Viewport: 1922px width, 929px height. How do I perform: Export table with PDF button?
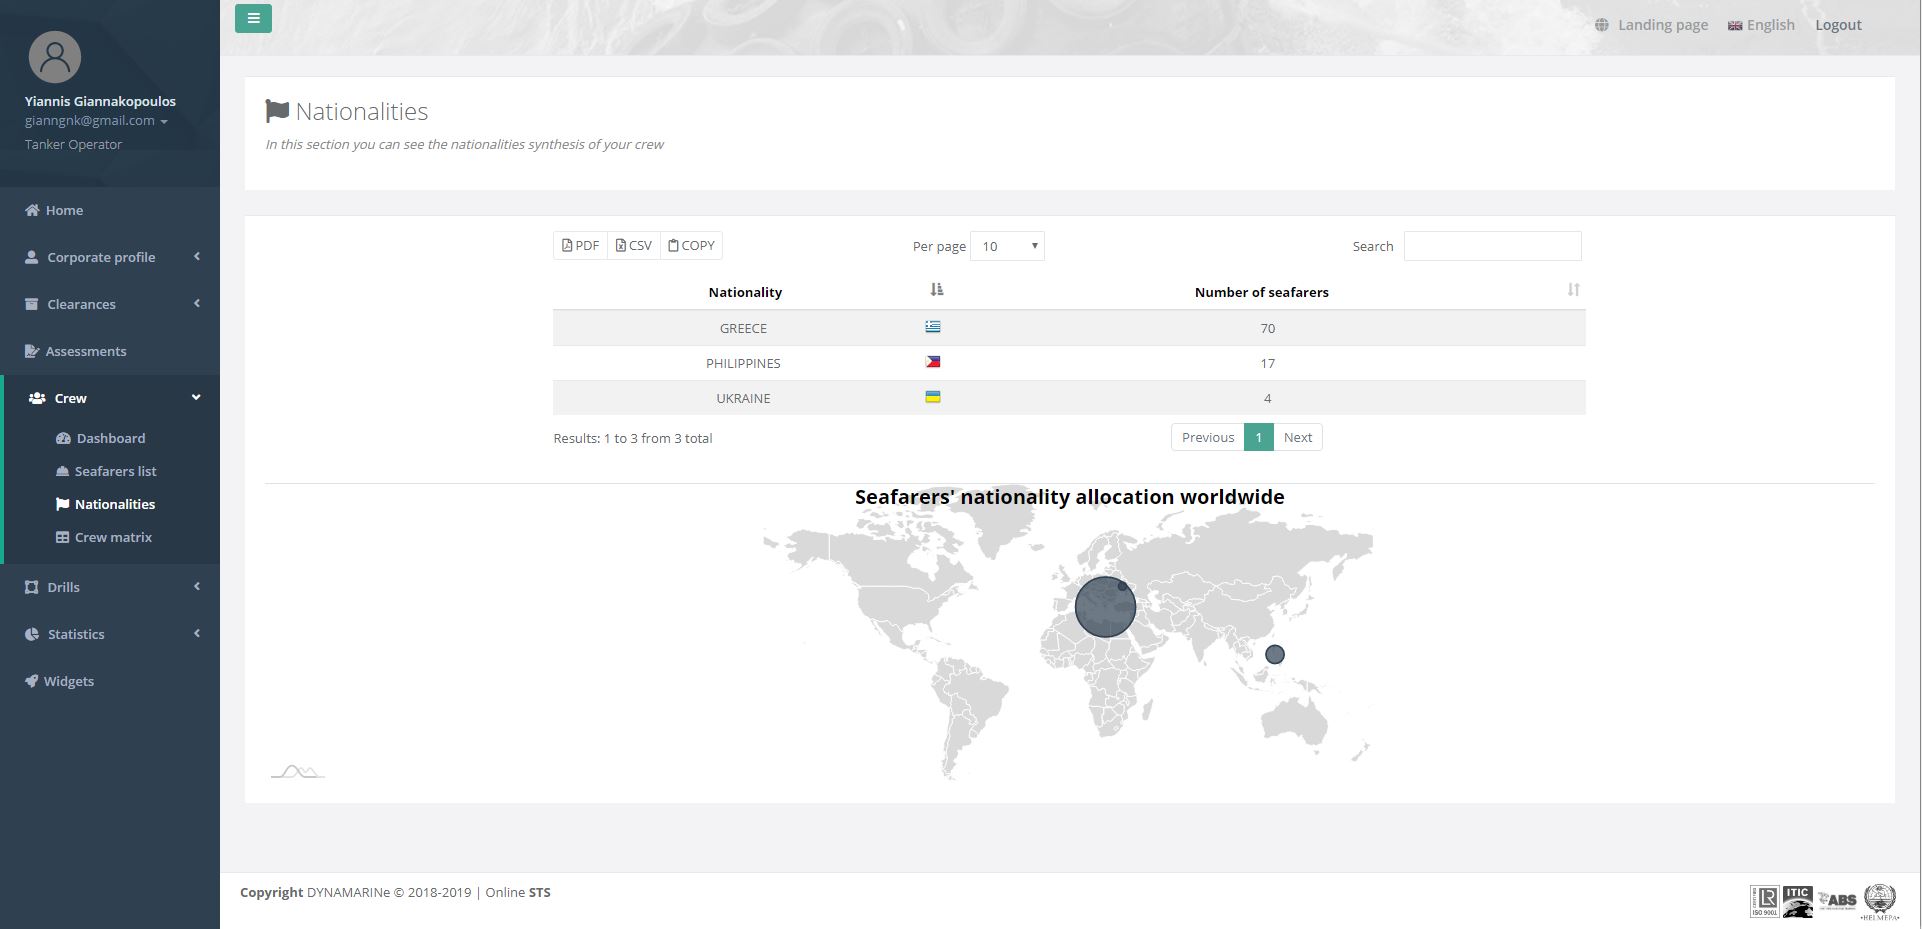pyautogui.click(x=580, y=246)
